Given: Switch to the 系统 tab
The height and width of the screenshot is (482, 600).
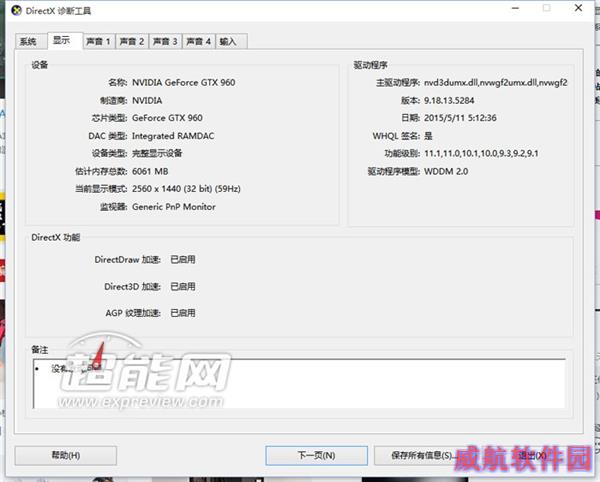Looking at the screenshot, I should (x=31, y=41).
